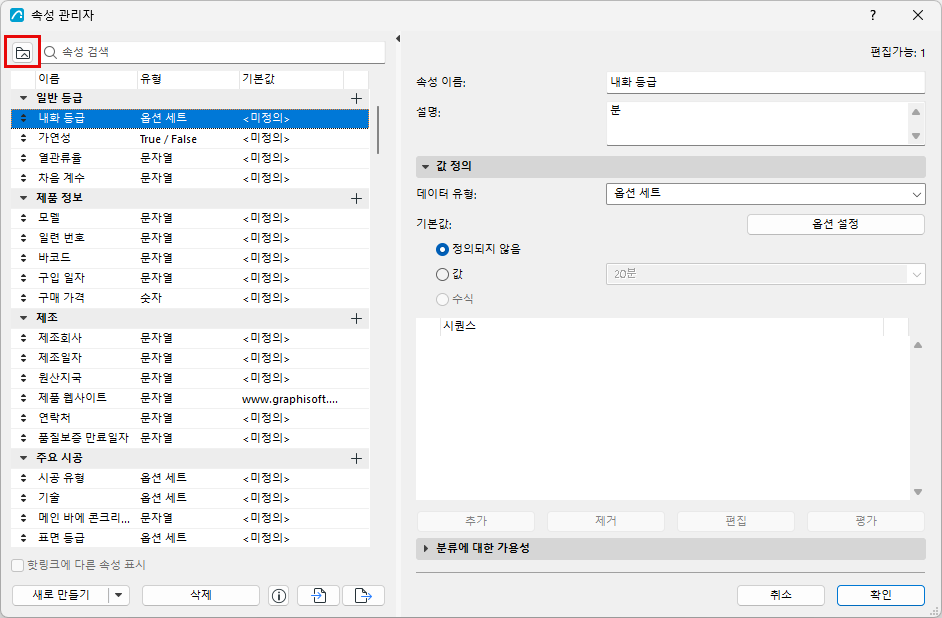Open the 데이터 유형 dropdown
Viewport: 942px width, 618px height.
765,194
